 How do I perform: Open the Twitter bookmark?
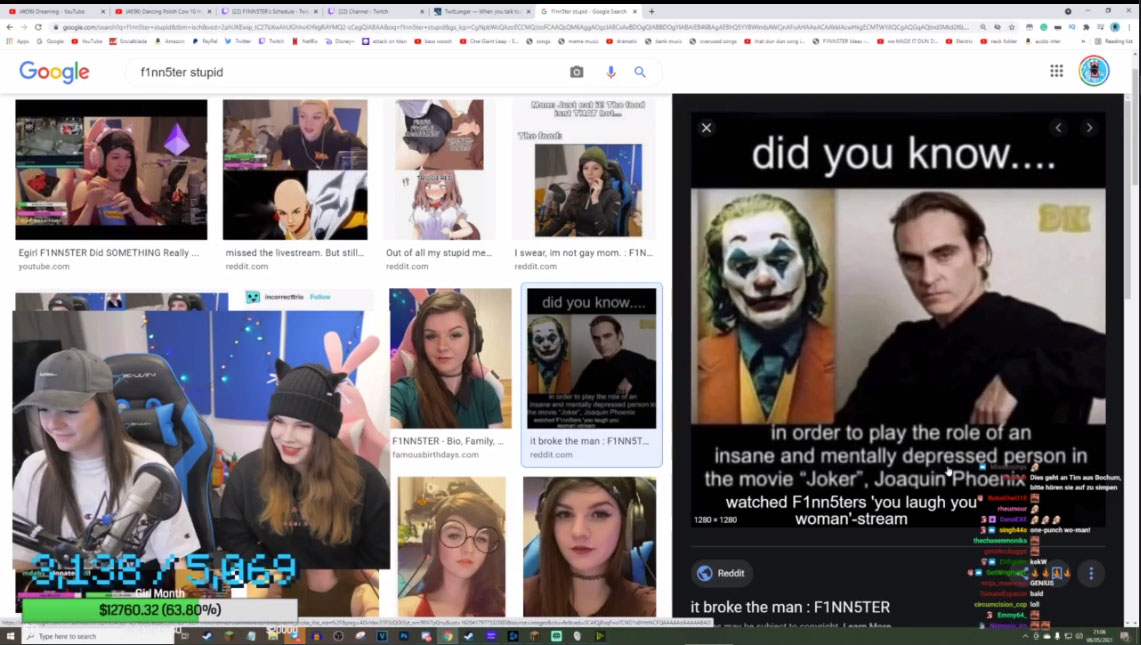pos(238,41)
